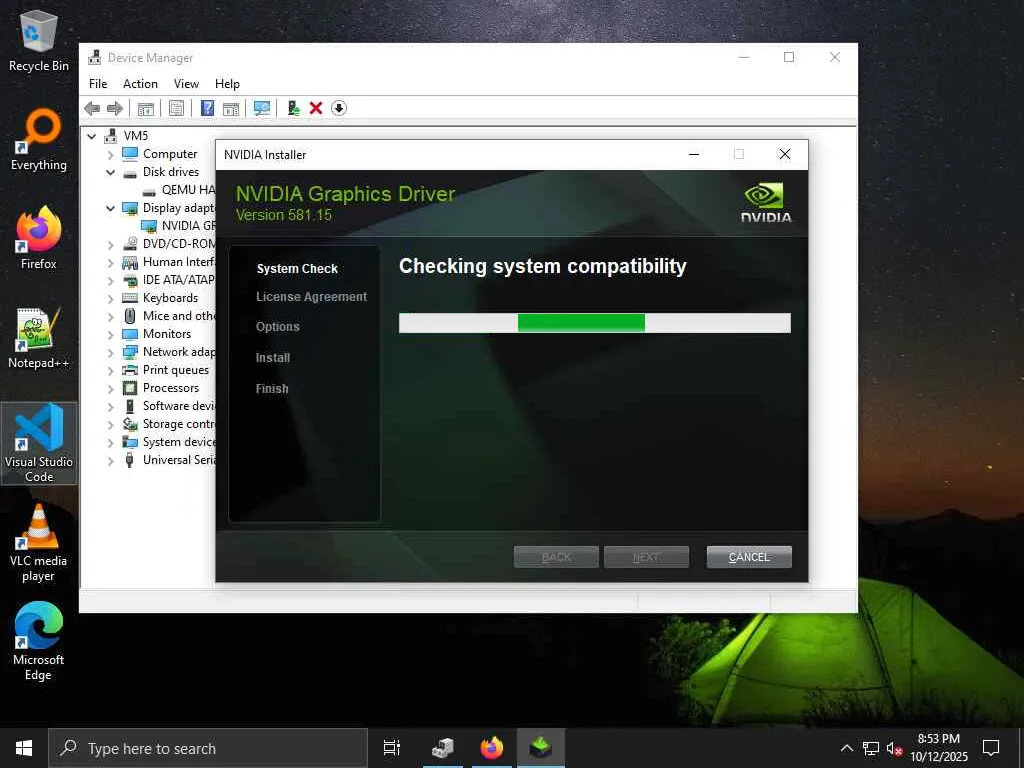Minimize the NVIDIA Installer window
1024x768 pixels.
pos(694,155)
